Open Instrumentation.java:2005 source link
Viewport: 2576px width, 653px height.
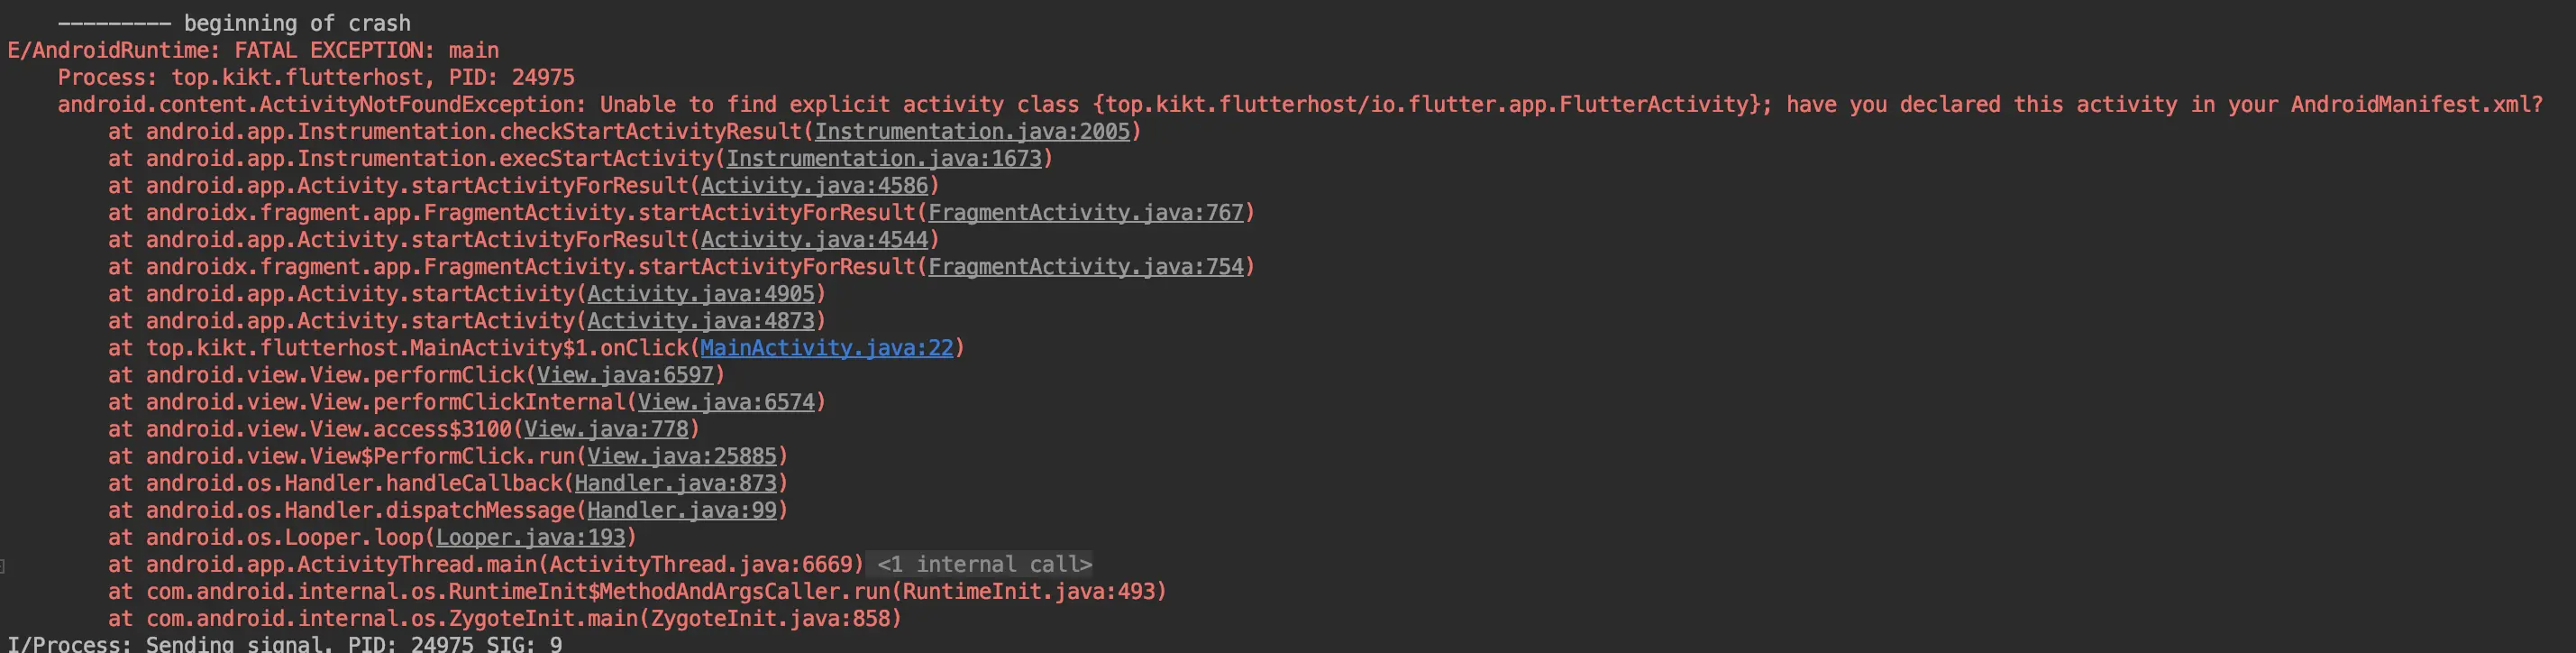click(x=972, y=132)
